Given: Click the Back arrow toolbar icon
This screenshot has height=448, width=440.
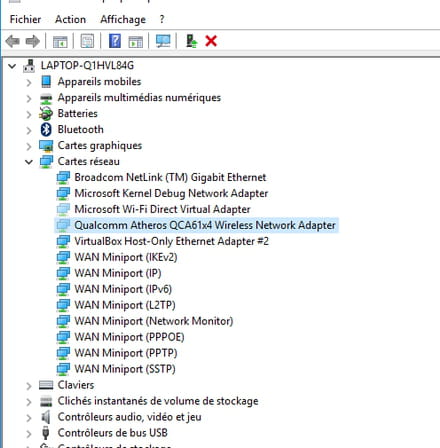Looking at the screenshot, I should click(x=13, y=41).
